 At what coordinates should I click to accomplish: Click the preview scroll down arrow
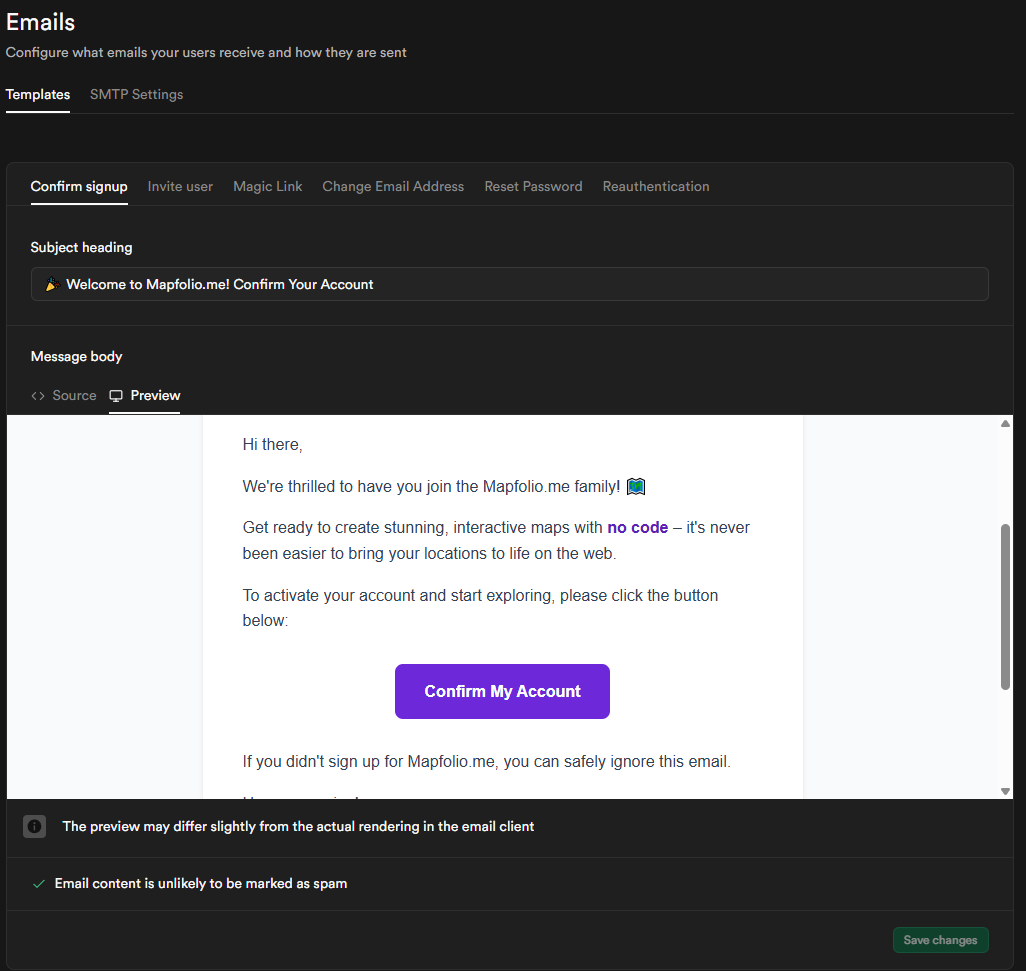click(x=1005, y=791)
